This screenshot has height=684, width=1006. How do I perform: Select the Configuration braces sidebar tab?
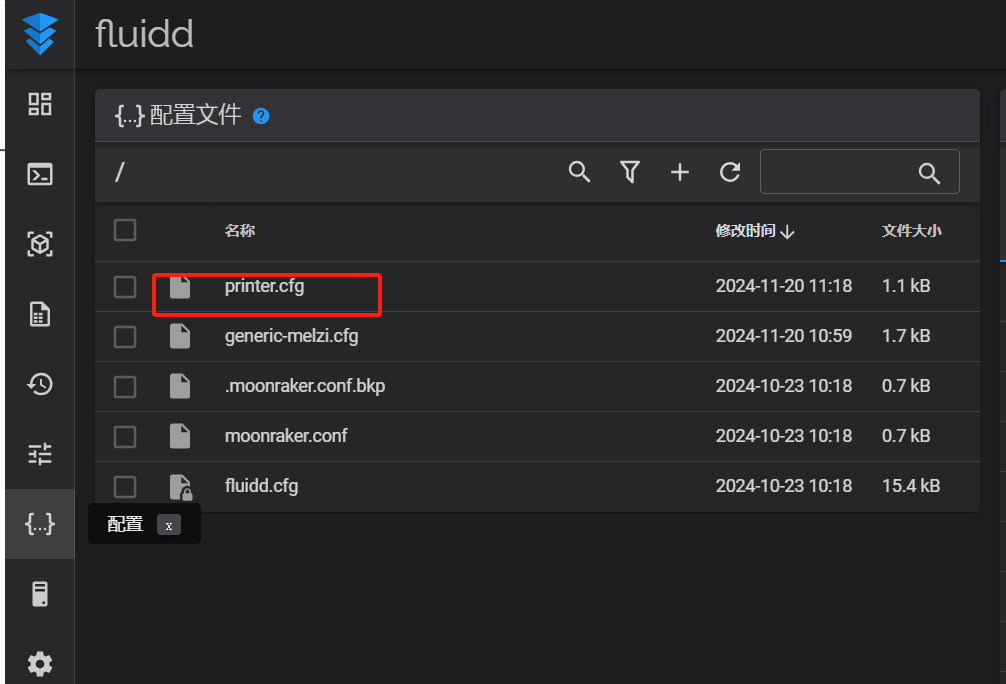[40, 524]
